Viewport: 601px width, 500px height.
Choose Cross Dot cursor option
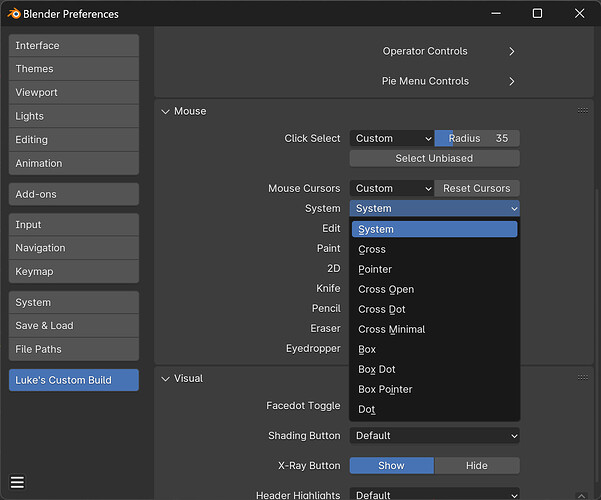435,309
